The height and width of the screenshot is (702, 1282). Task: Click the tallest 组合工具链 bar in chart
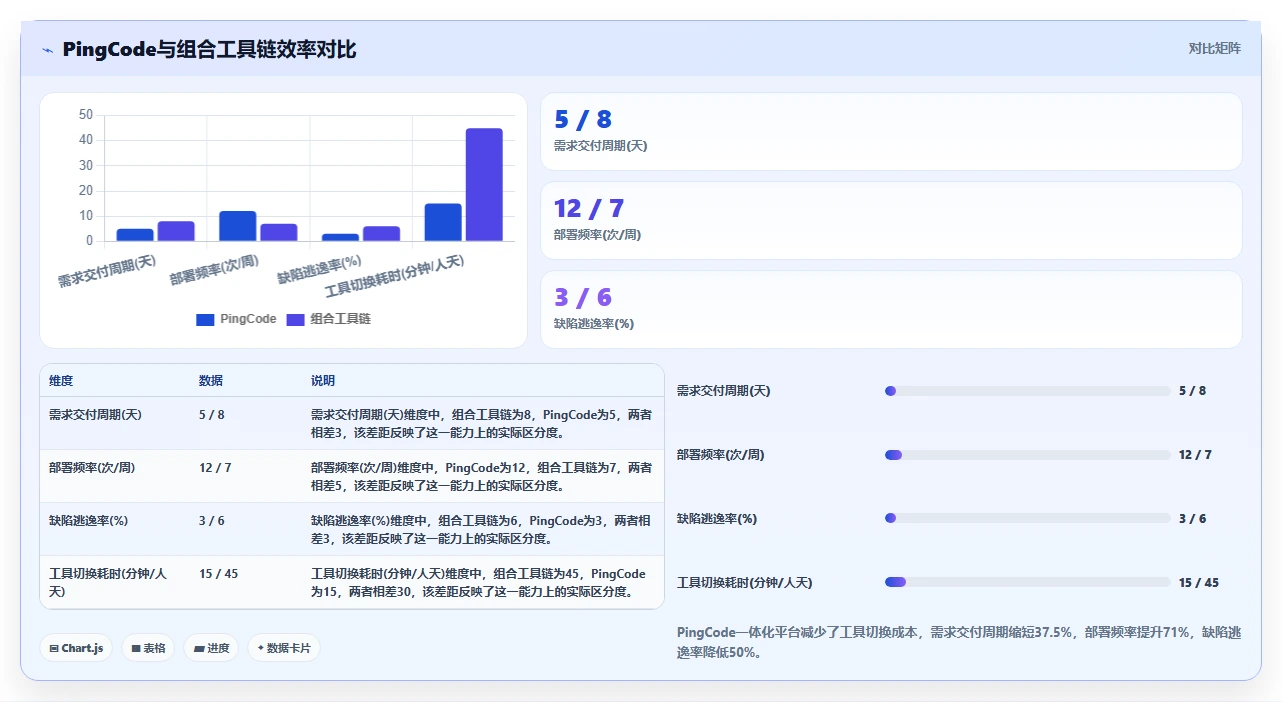tap(484, 184)
